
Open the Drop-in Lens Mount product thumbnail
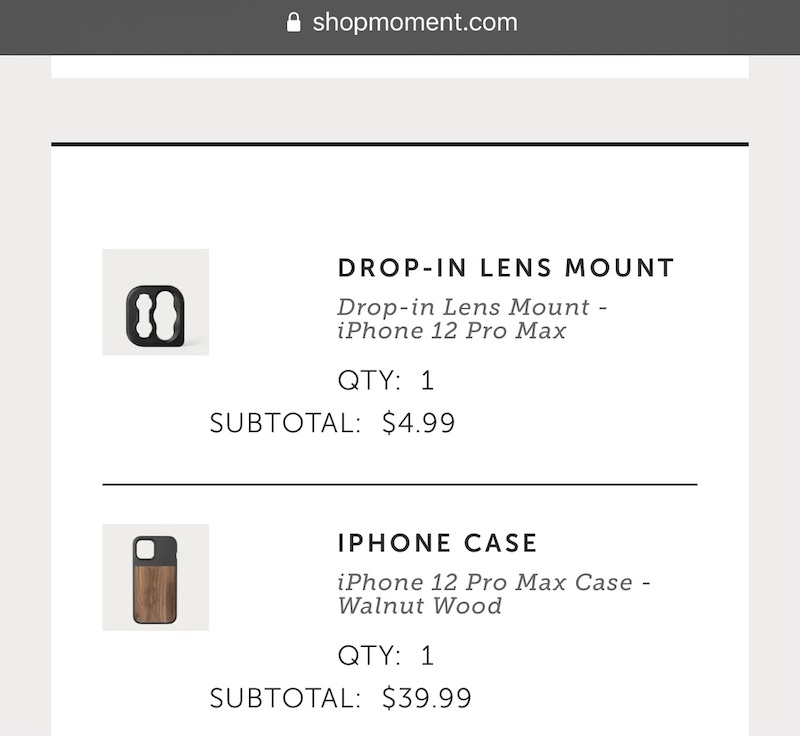pos(156,302)
